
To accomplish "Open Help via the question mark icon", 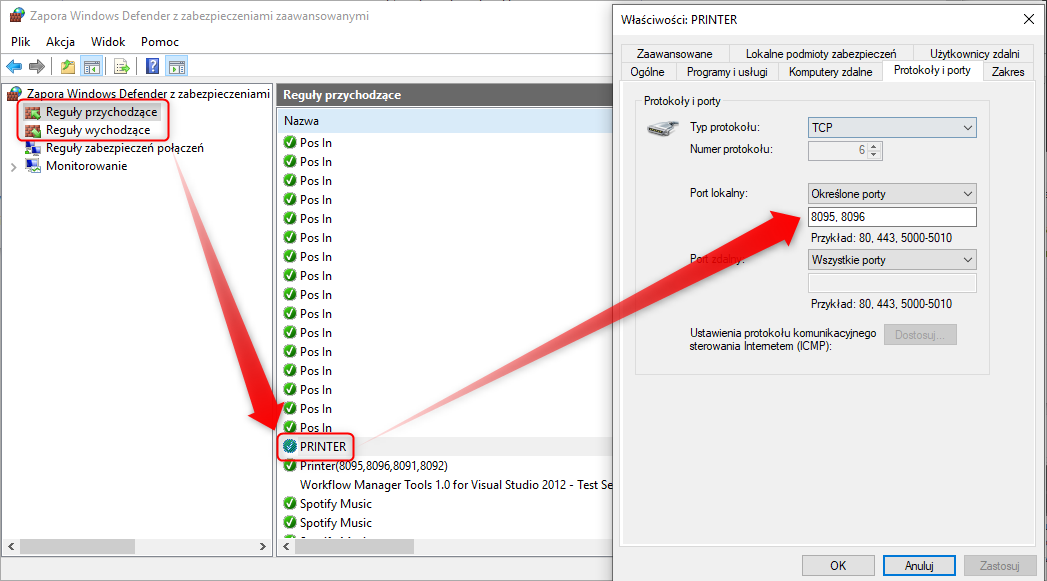I will coord(153,67).
